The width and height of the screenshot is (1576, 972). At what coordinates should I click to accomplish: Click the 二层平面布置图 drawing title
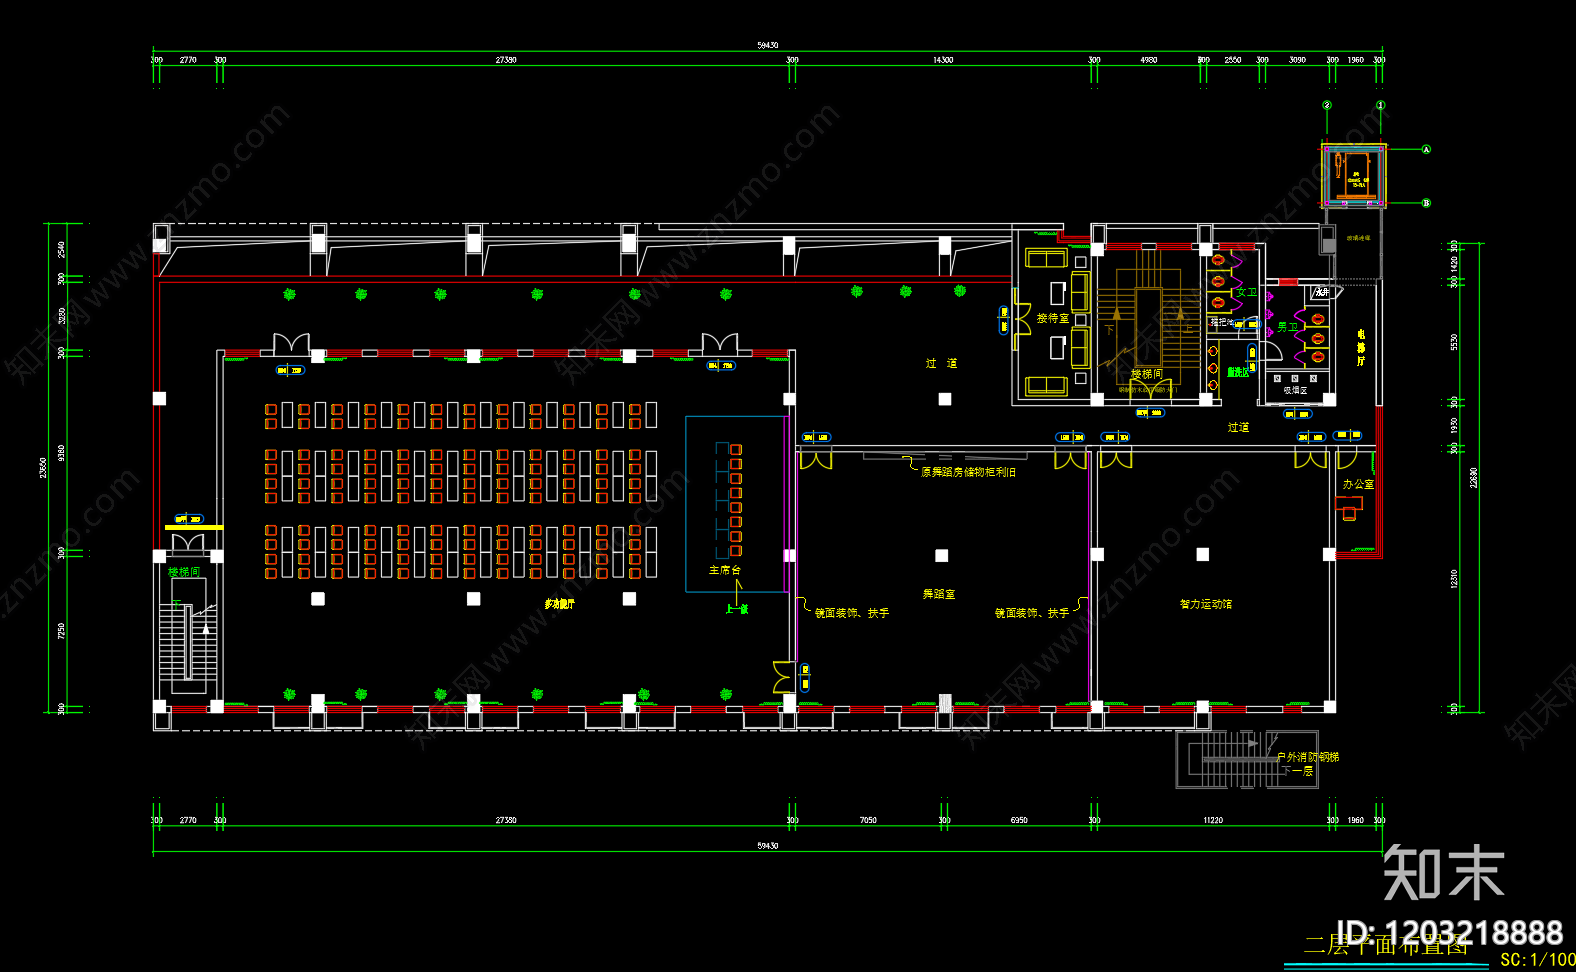point(1386,945)
